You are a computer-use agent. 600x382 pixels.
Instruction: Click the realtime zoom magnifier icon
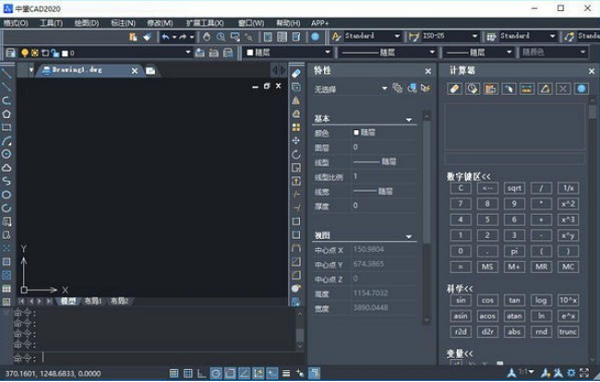221,37
